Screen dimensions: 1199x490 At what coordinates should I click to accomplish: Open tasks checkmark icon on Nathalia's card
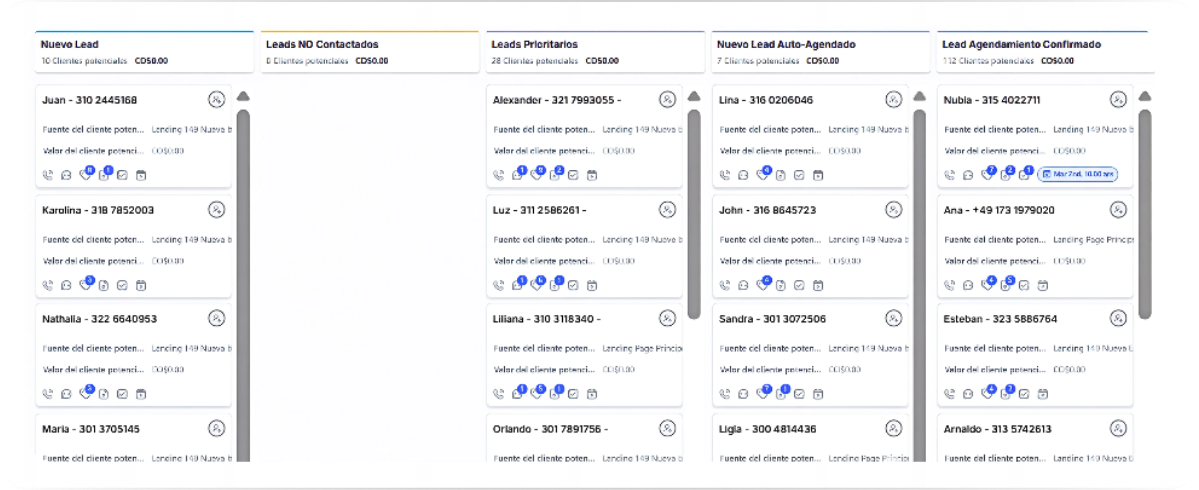(x=122, y=394)
